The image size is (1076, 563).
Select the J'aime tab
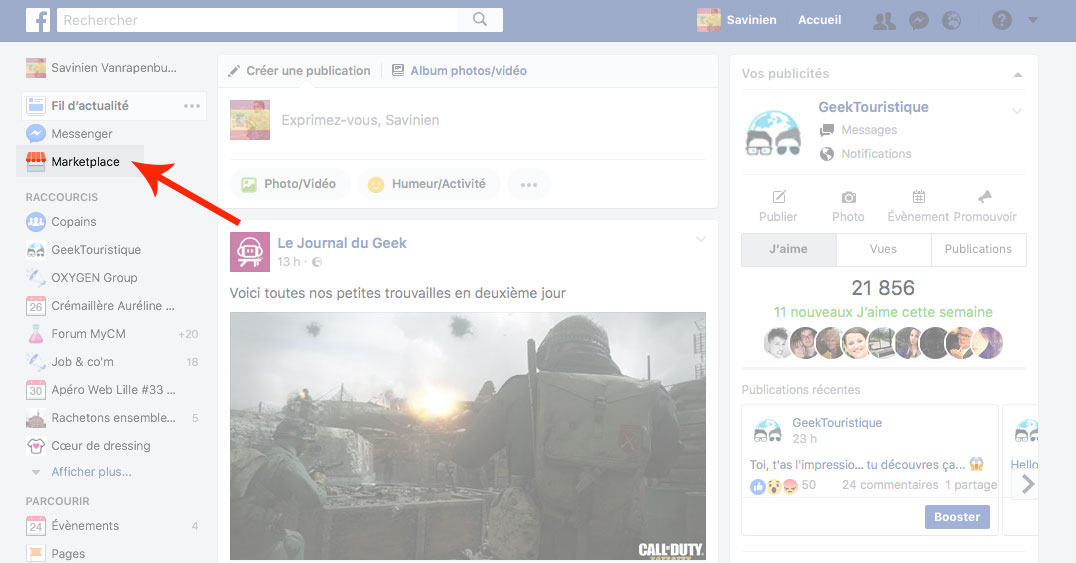(x=788, y=249)
